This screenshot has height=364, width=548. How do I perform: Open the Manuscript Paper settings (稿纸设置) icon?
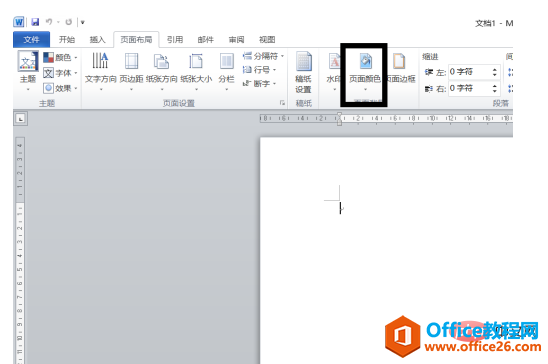click(303, 61)
